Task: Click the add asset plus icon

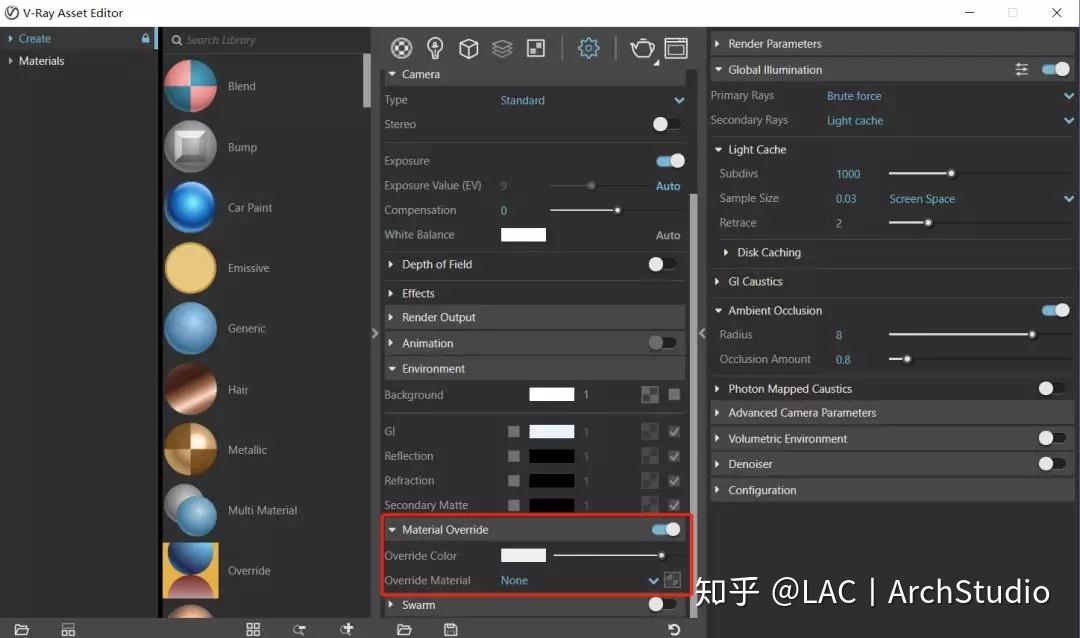Action: pyautogui.click(x=346, y=628)
